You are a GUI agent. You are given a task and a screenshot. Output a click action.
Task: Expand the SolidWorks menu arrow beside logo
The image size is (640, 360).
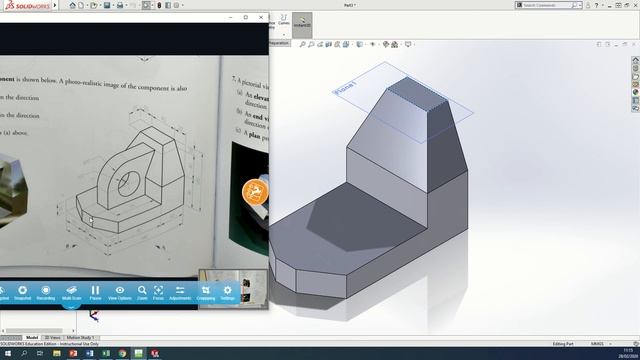coord(55,5)
